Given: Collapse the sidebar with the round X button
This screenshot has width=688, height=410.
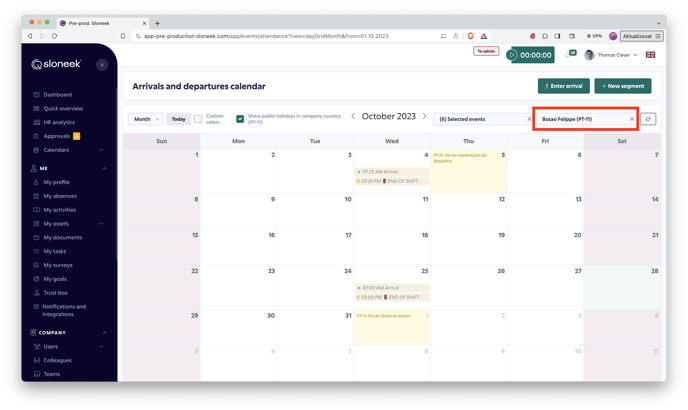Looking at the screenshot, I should click(x=102, y=65).
